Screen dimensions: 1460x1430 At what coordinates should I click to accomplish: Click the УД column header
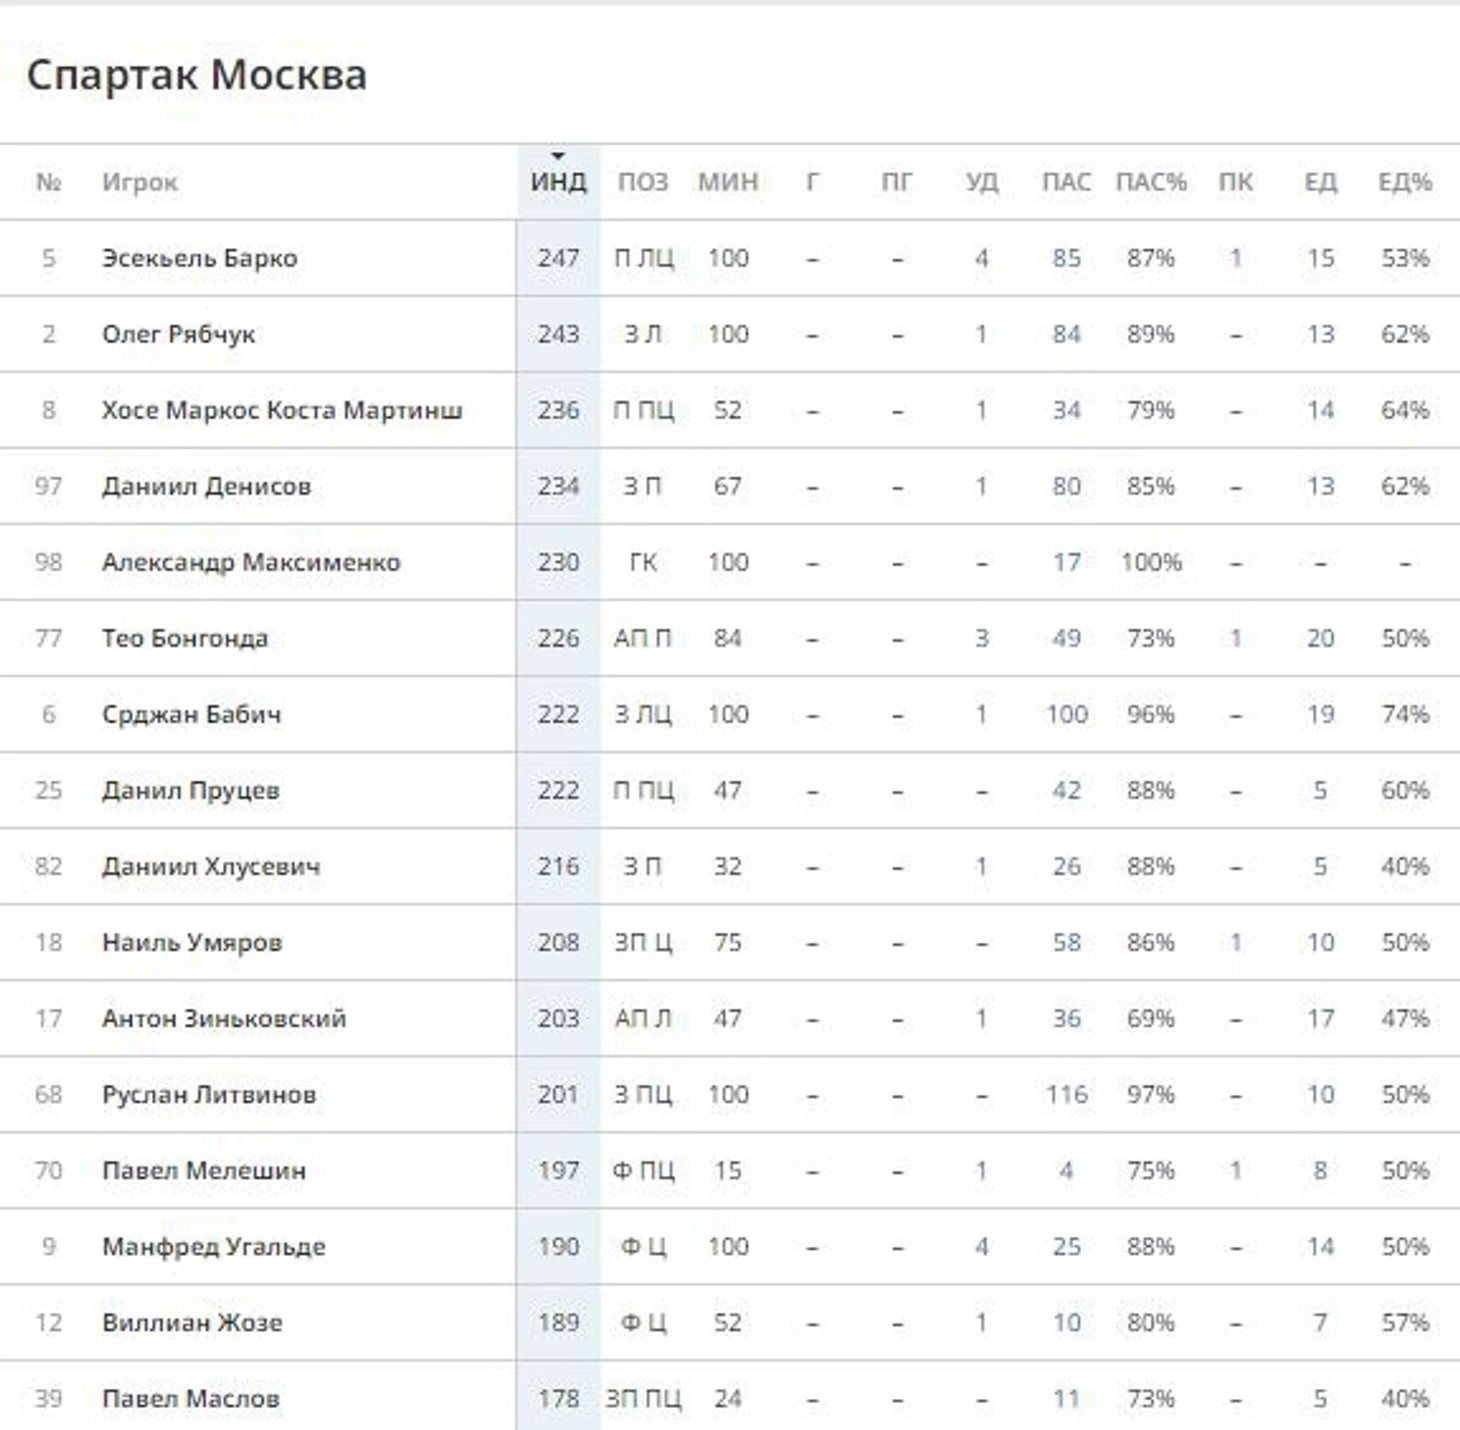[981, 182]
